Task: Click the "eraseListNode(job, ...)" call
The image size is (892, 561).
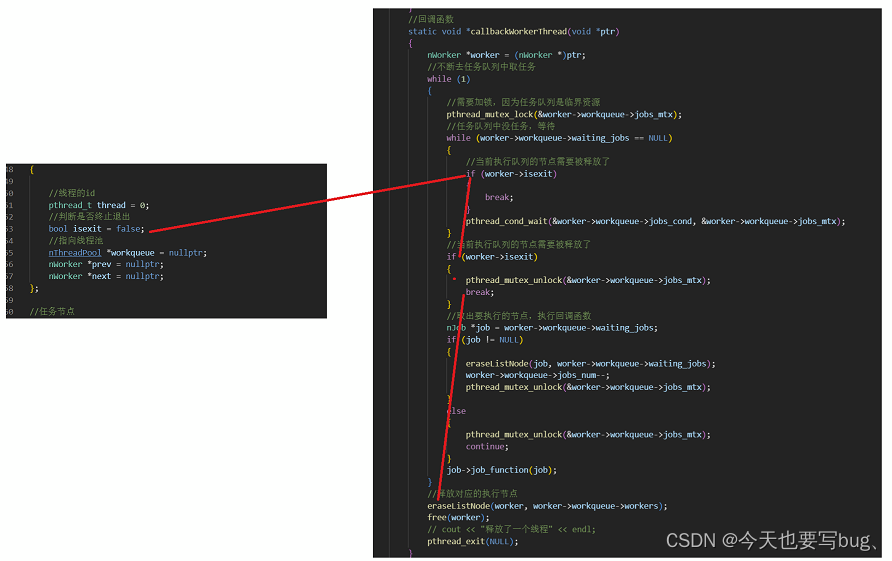Action: [590, 363]
